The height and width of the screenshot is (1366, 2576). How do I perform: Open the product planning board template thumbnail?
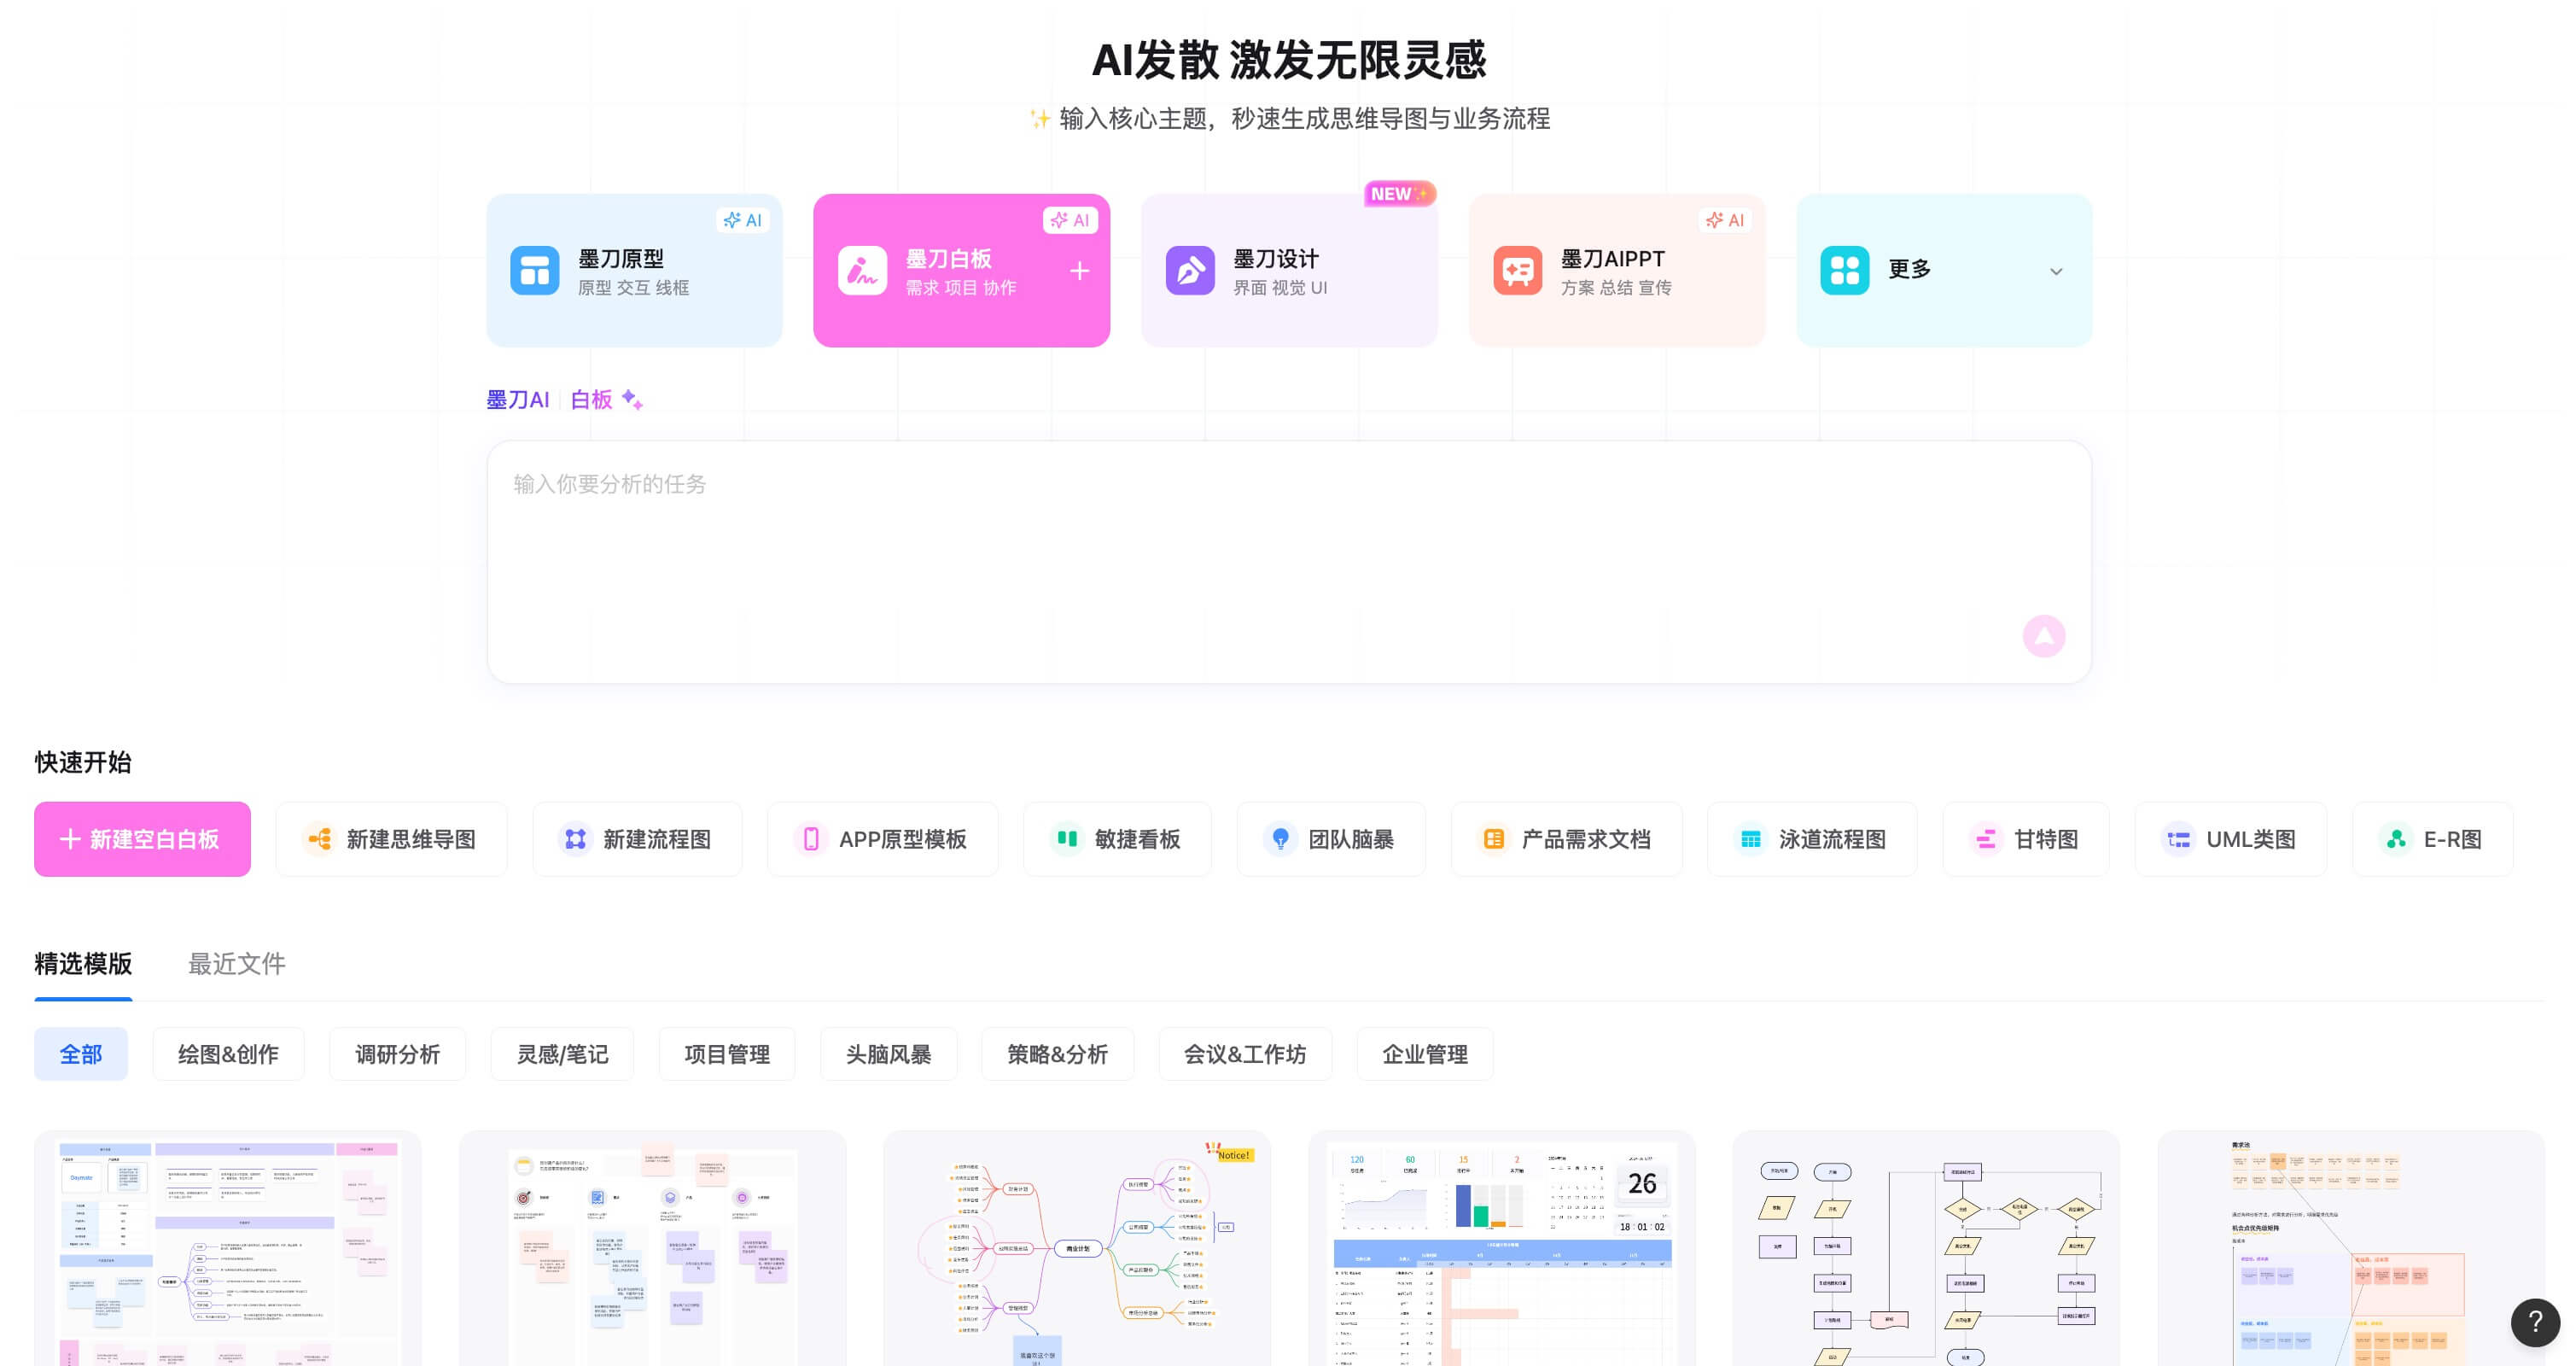pyautogui.click(x=228, y=1248)
